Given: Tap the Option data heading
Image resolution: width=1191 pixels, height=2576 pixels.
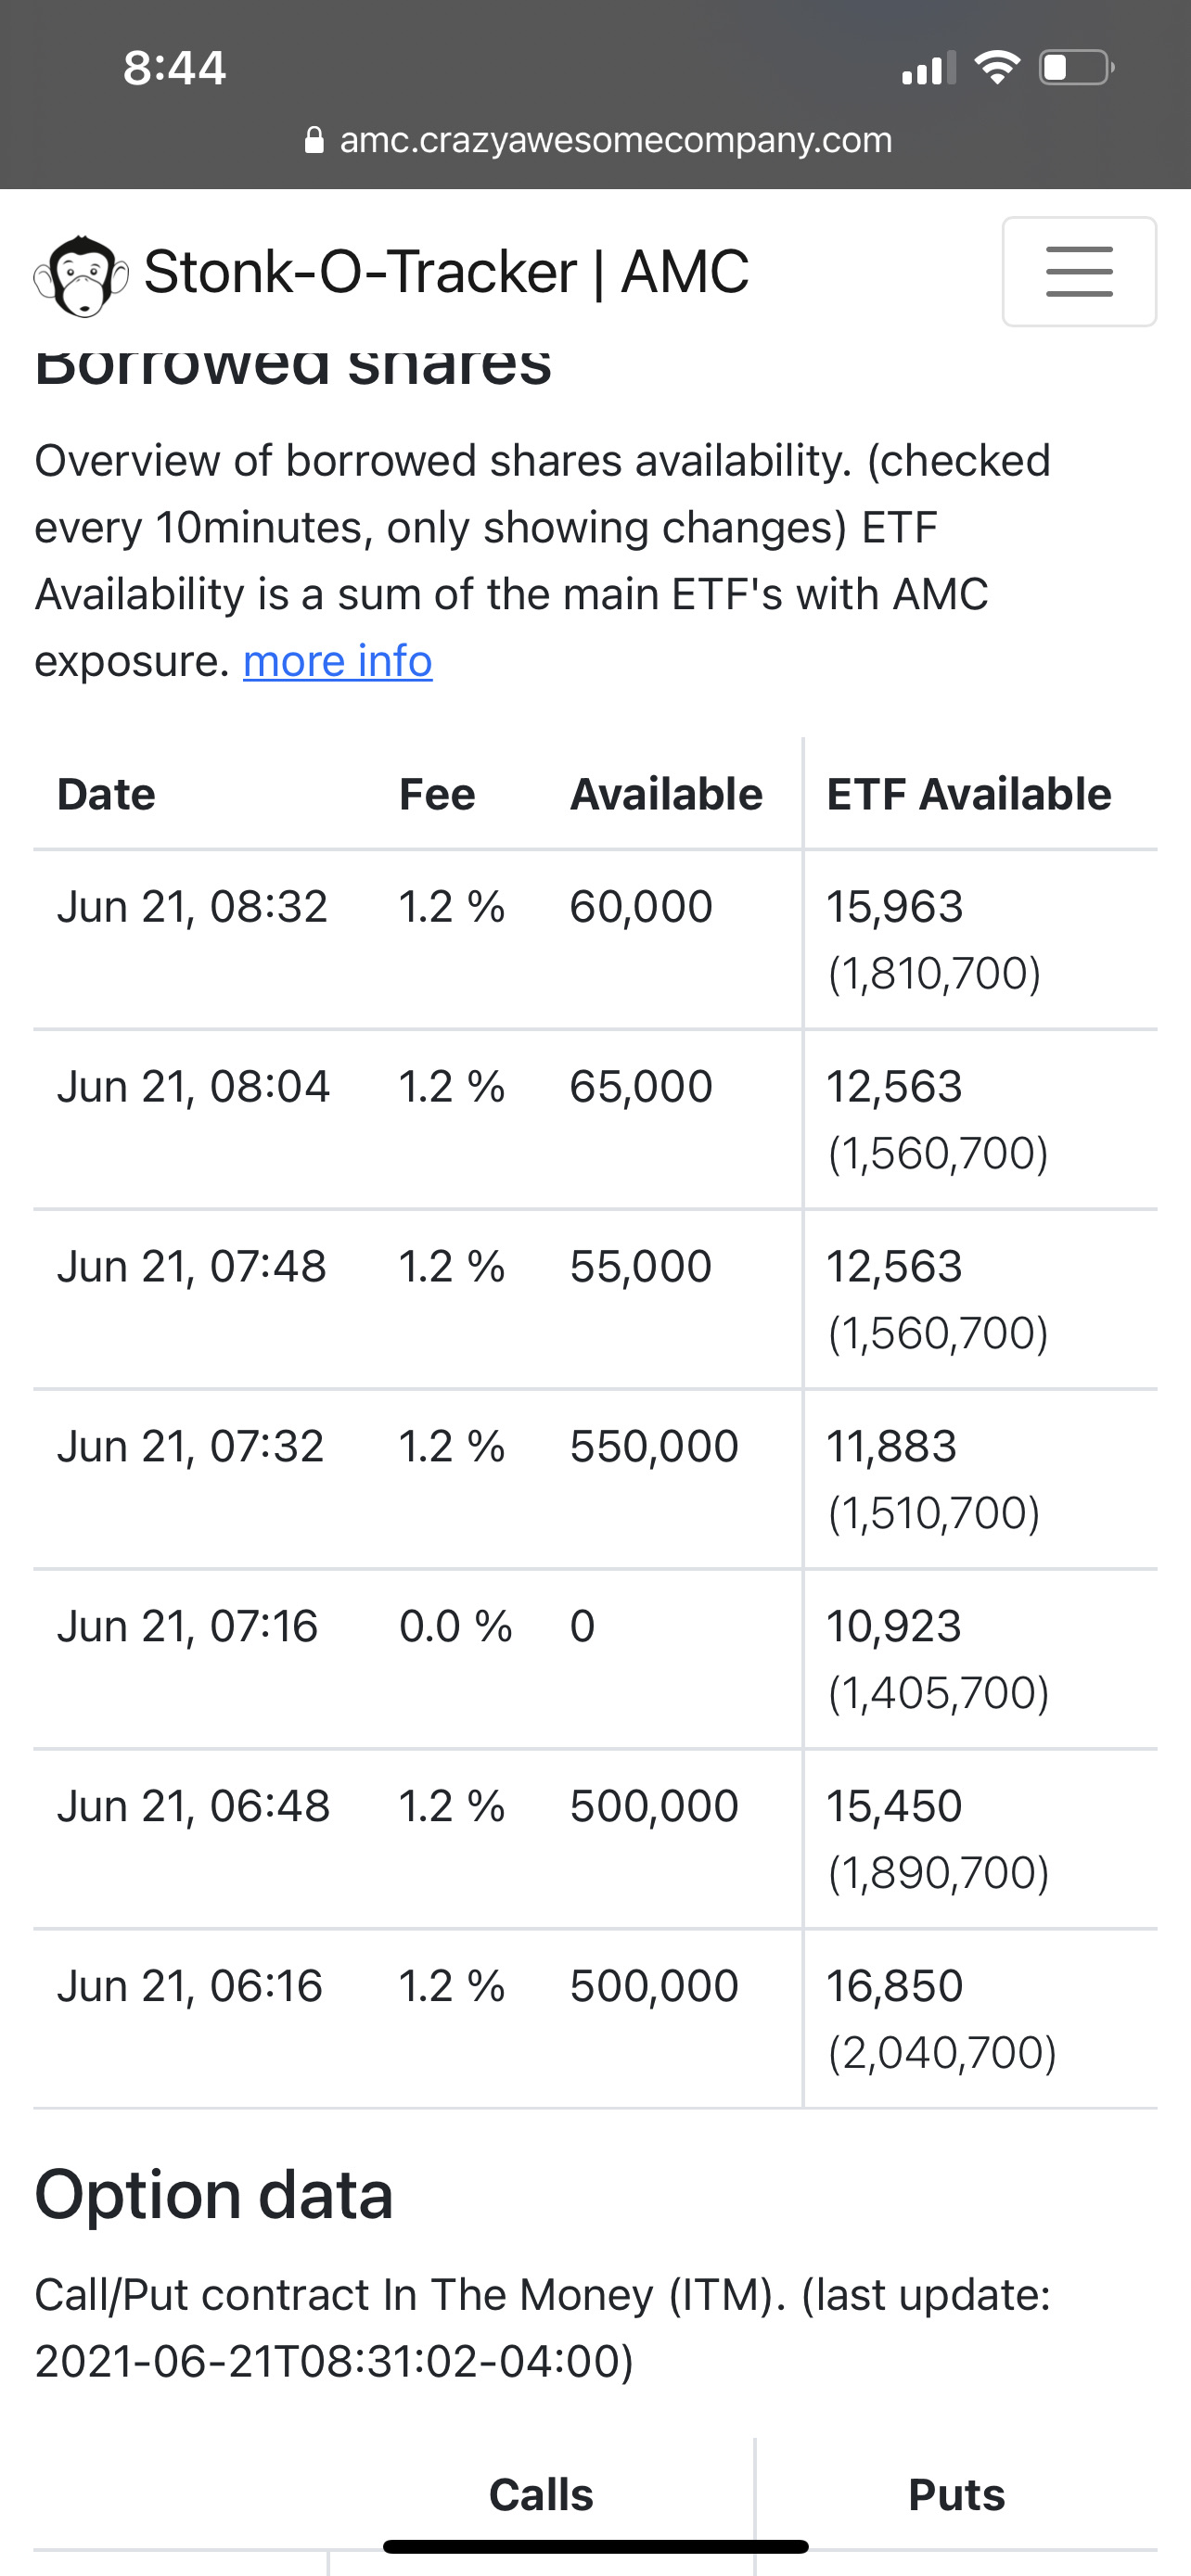Looking at the screenshot, I should [x=214, y=2195].
